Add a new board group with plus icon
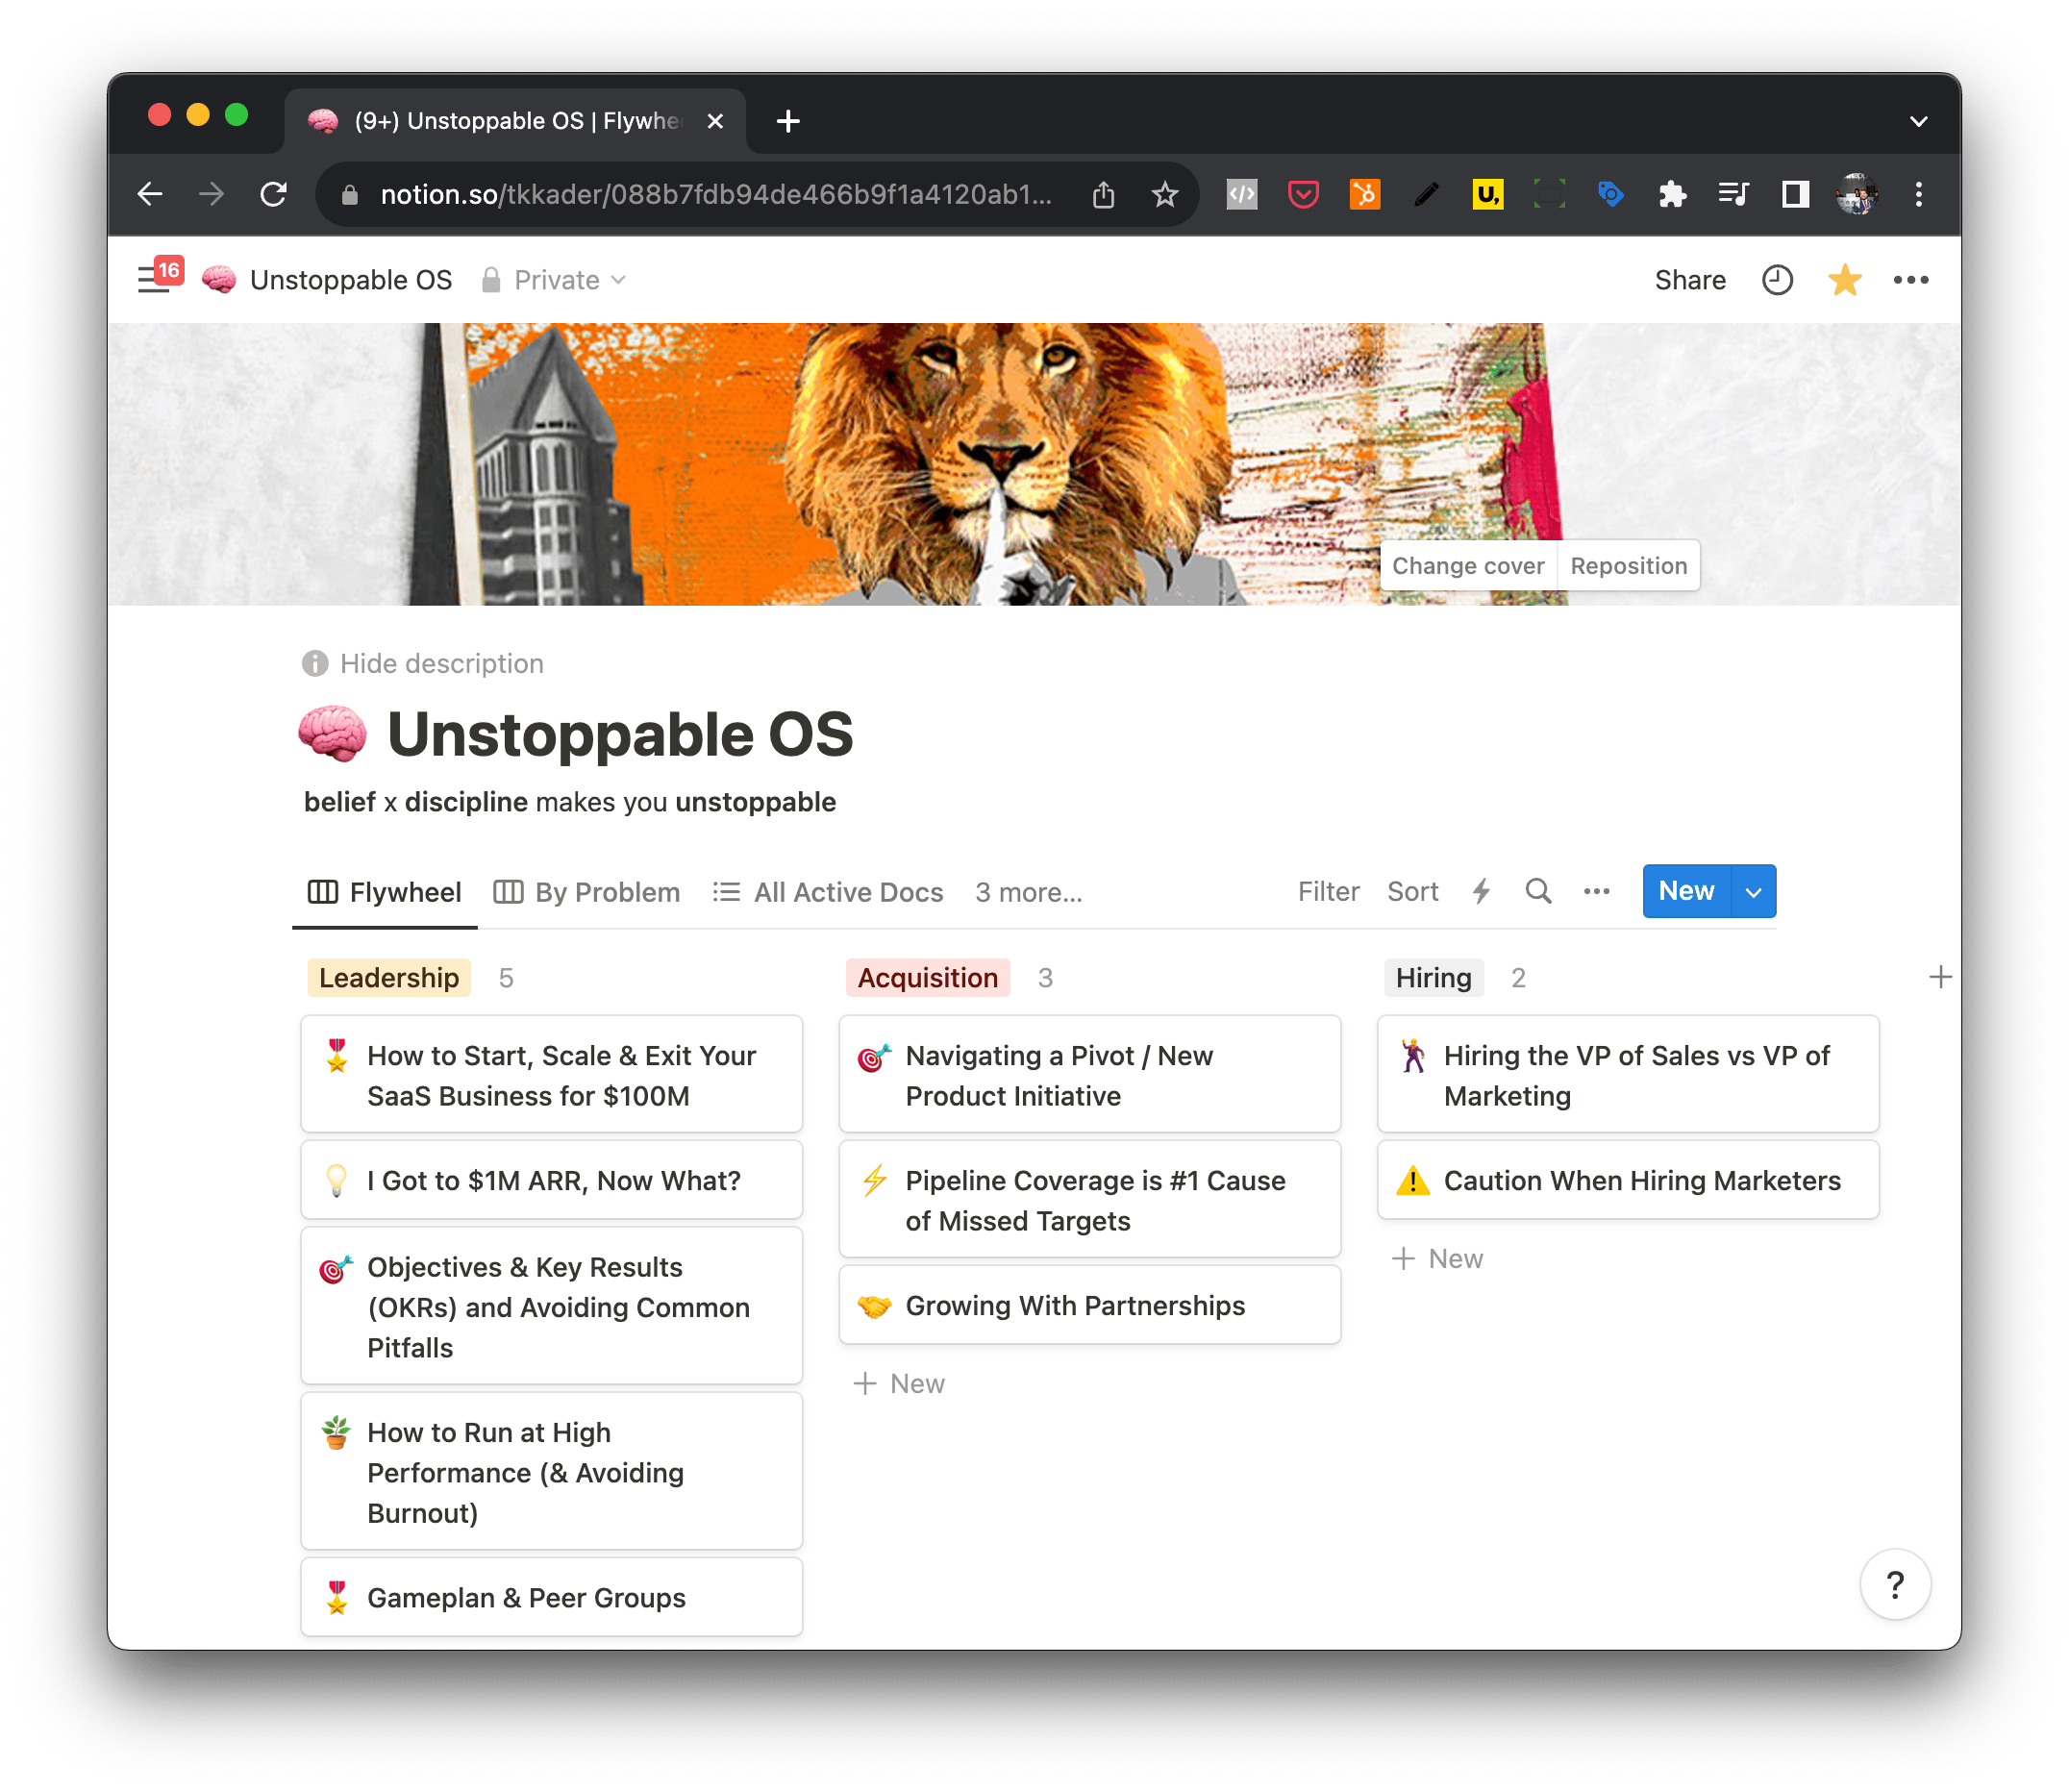The width and height of the screenshot is (2069, 1792). tap(1939, 977)
